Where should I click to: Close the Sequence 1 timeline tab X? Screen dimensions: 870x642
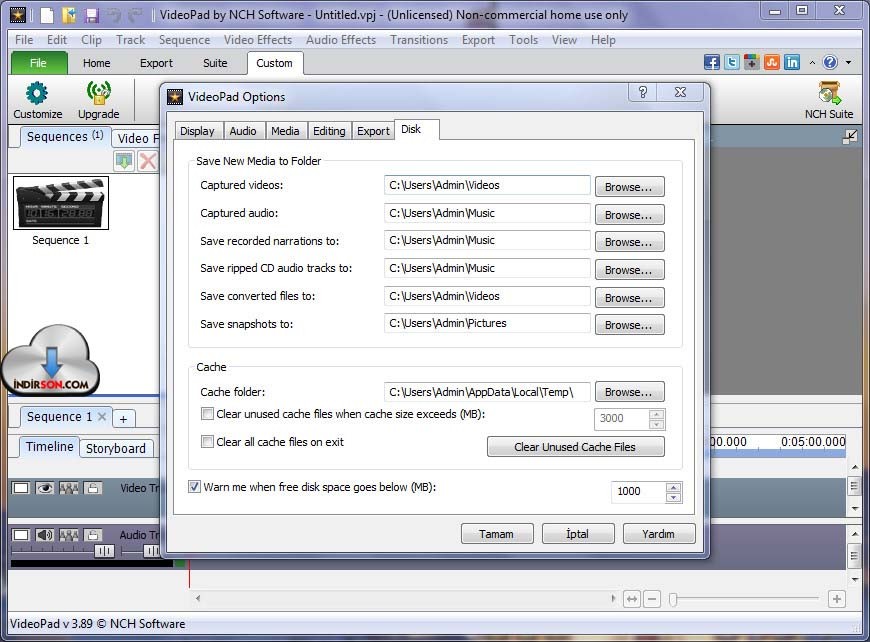(x=102, y=416)
